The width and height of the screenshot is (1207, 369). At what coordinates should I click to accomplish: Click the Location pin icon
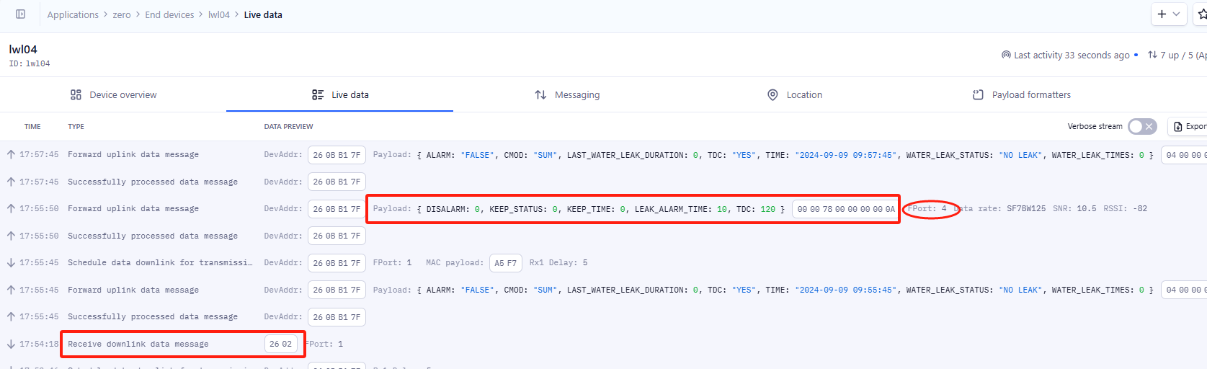[772, 95]
